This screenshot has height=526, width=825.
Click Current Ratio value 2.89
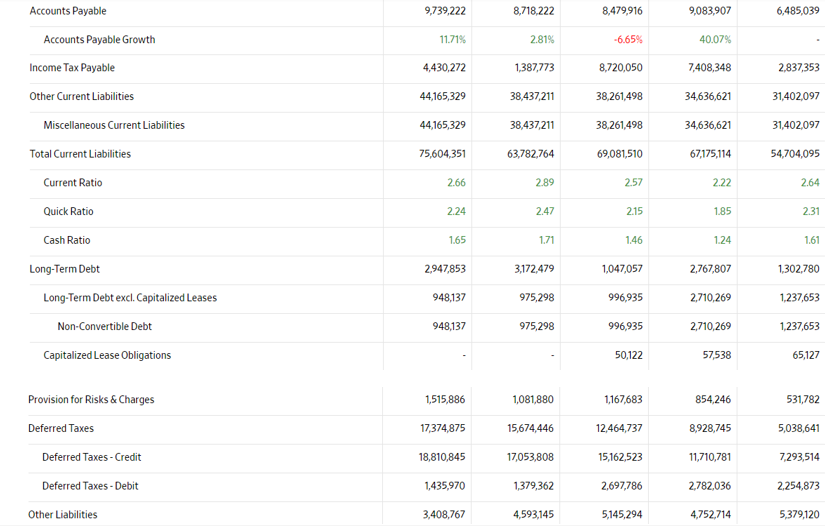545,183
